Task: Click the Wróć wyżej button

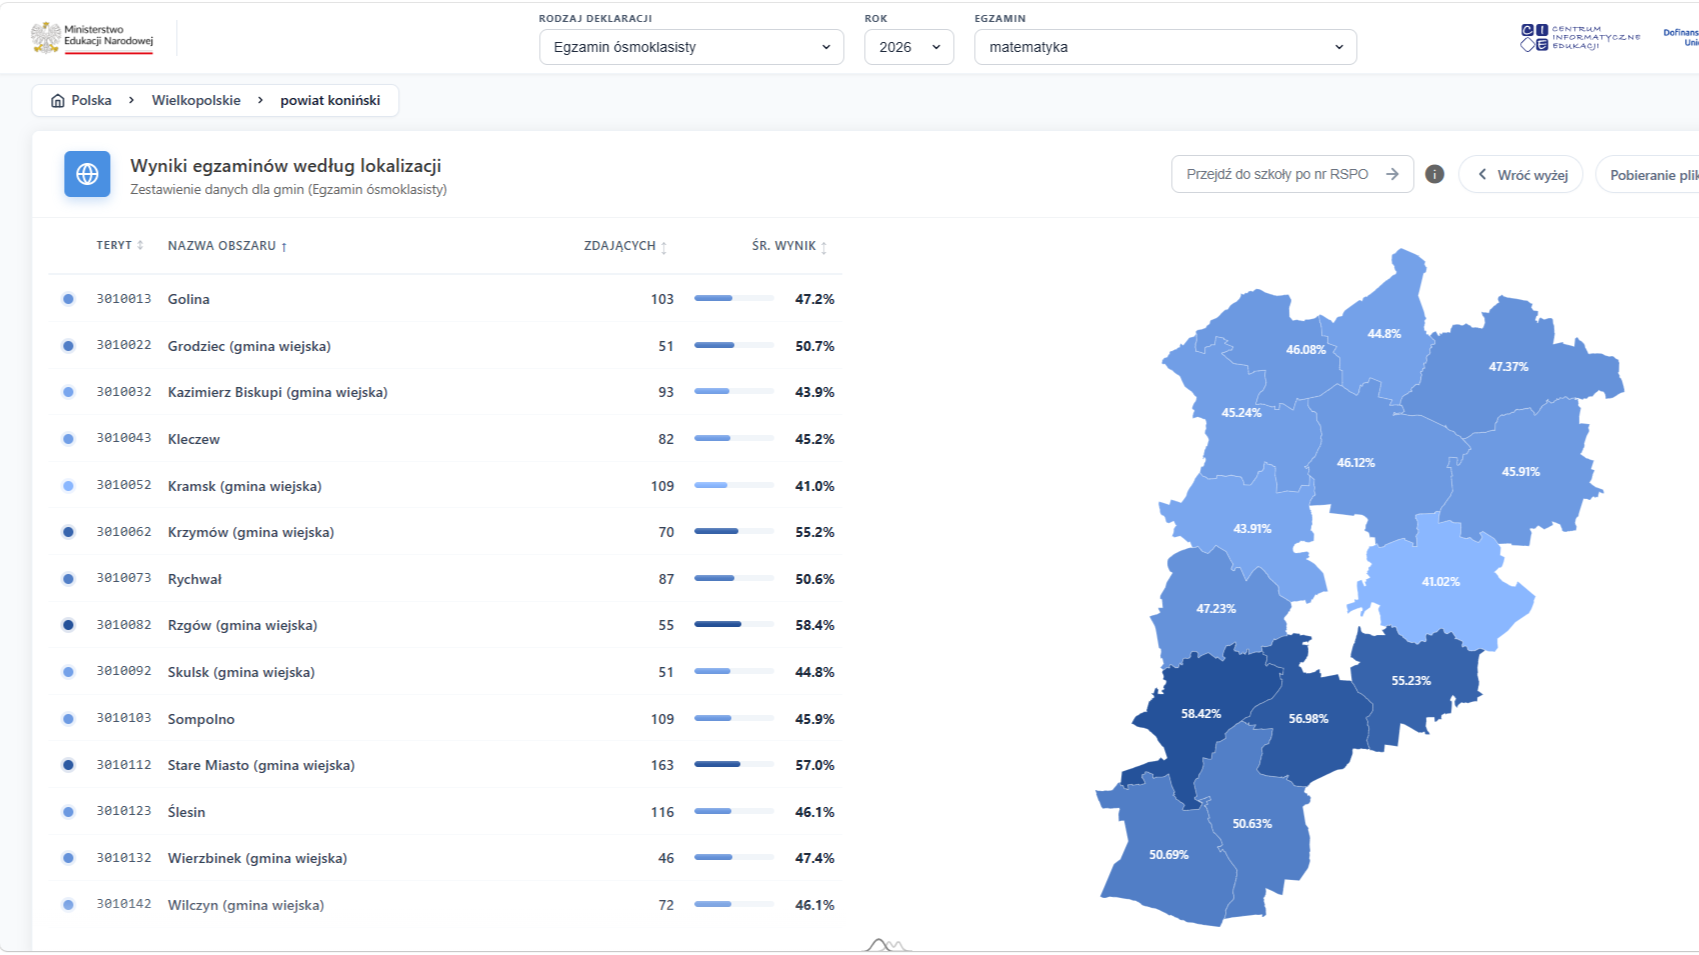Action: point(1521,175)
